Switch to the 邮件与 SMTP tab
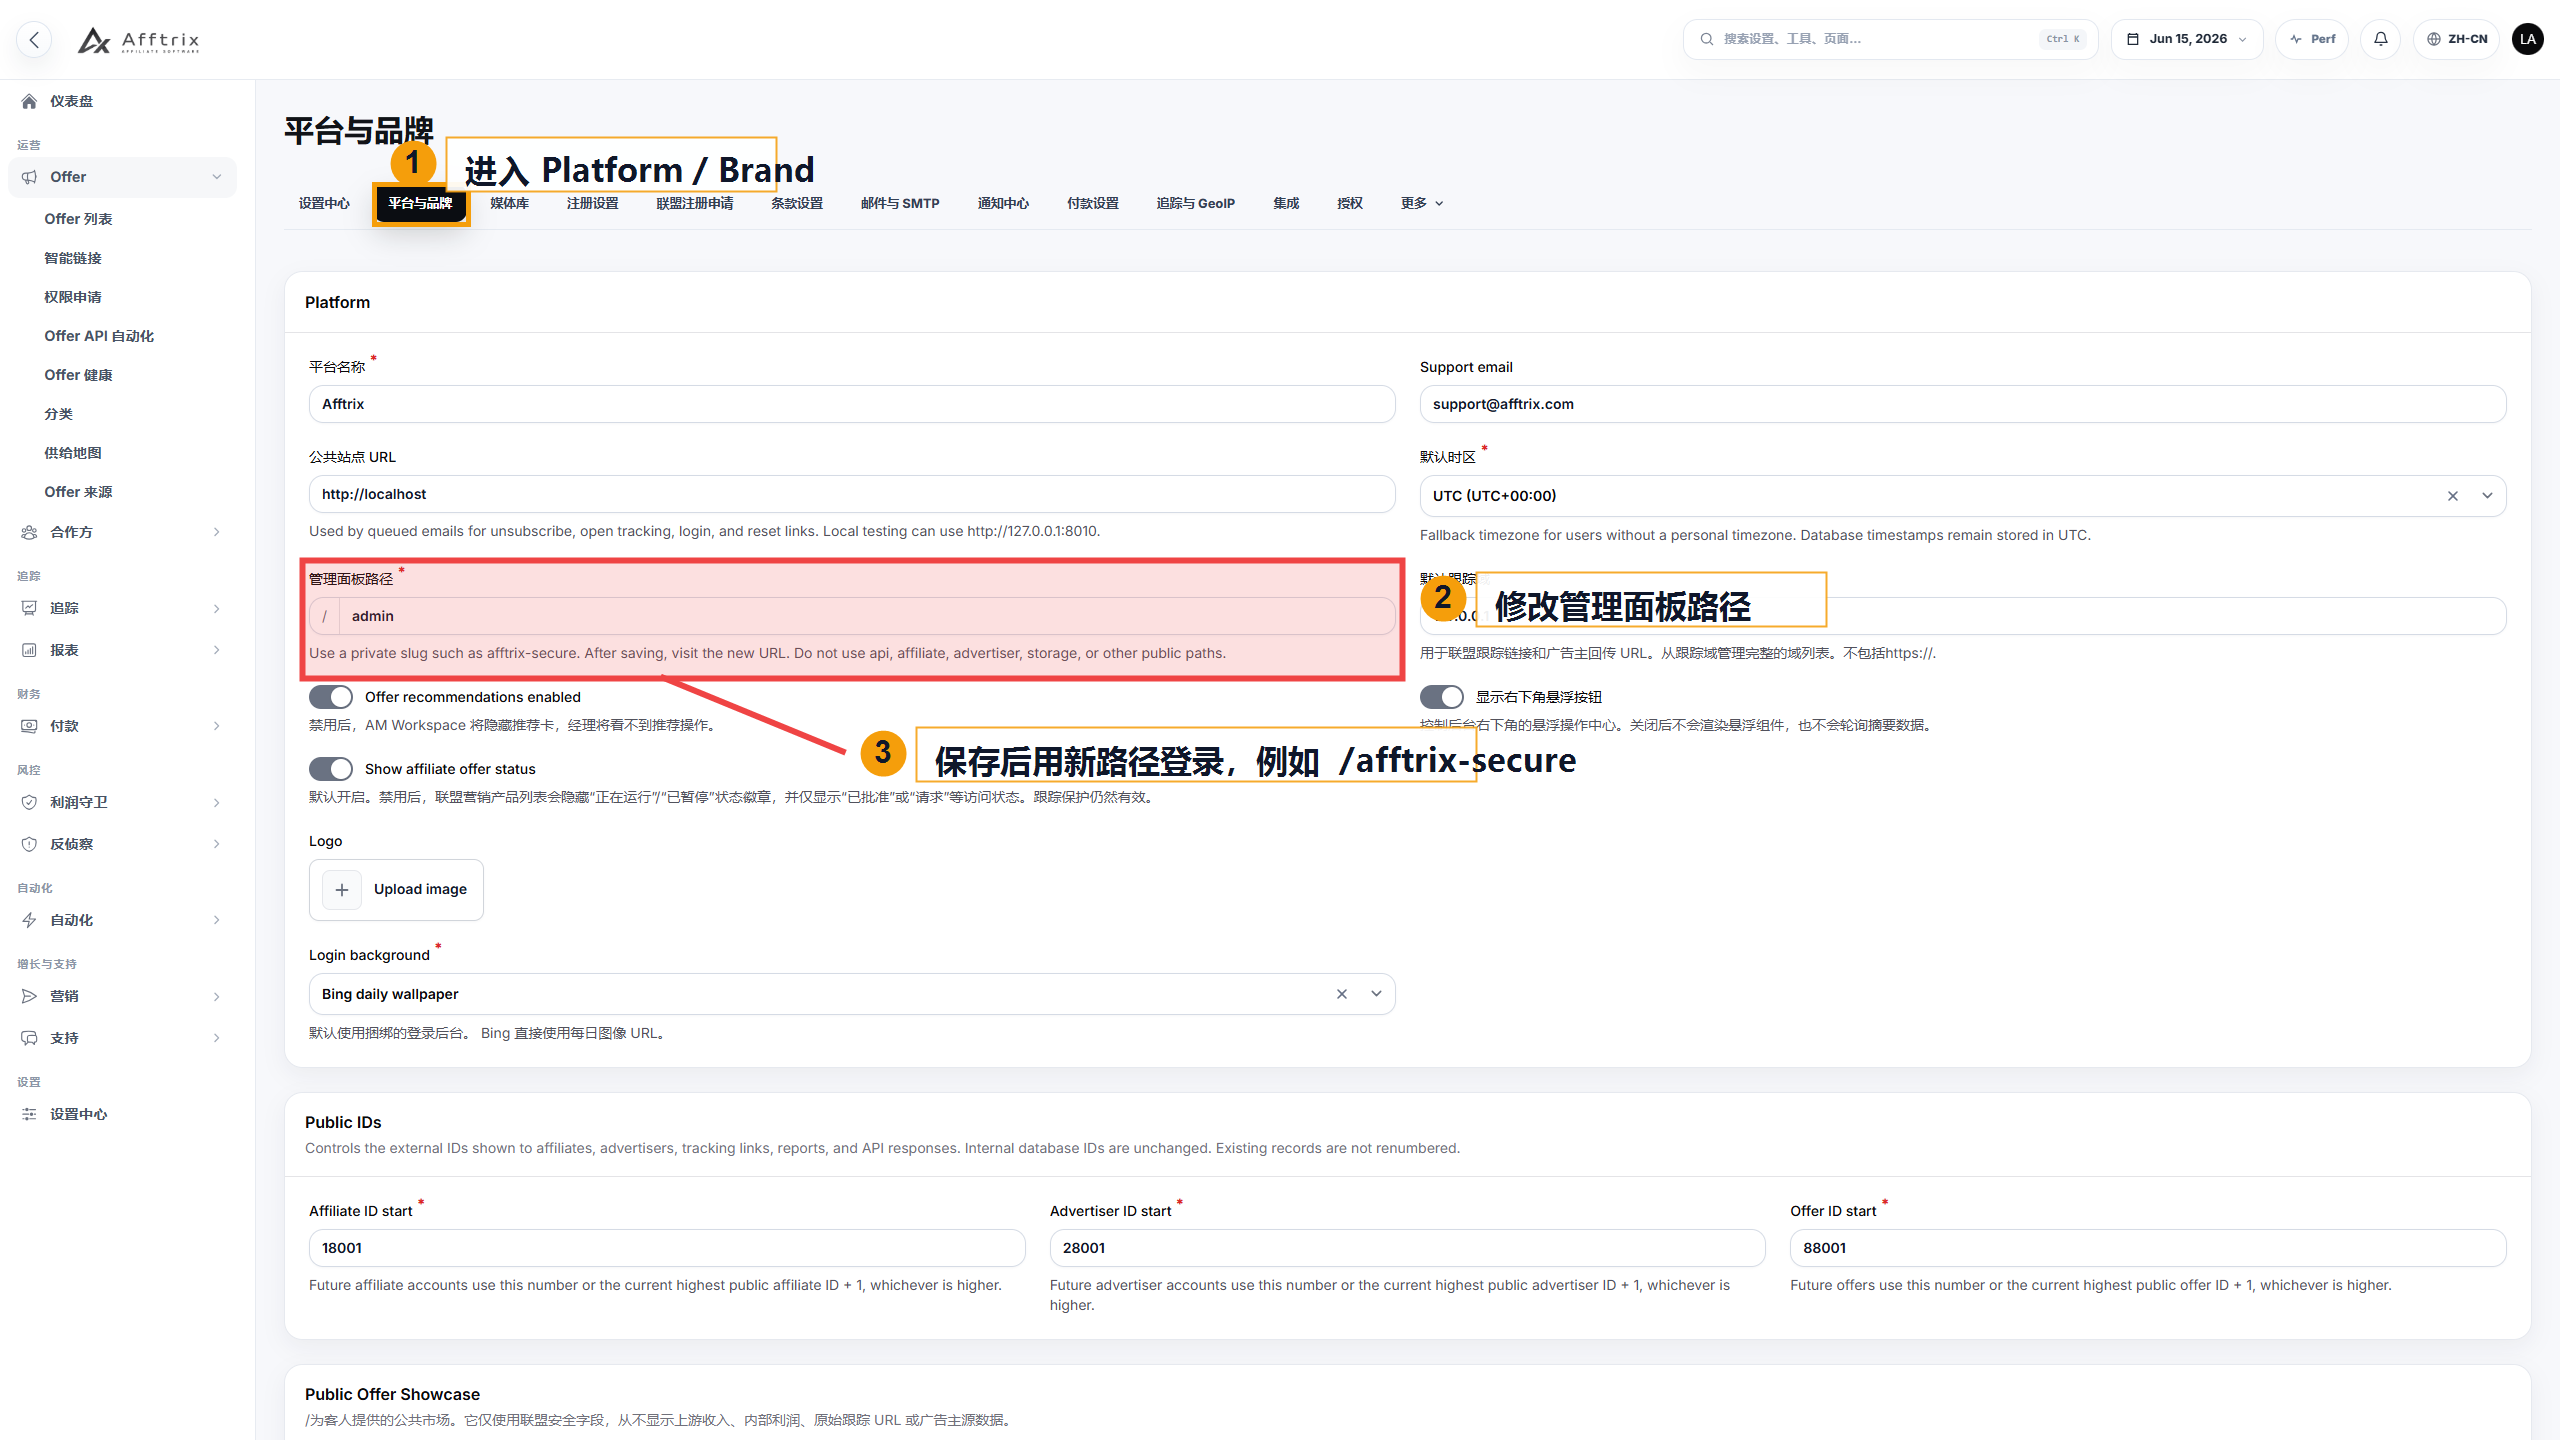Image resolution: width=2560 pixels, height=1440 pixels. click(900, 203)
